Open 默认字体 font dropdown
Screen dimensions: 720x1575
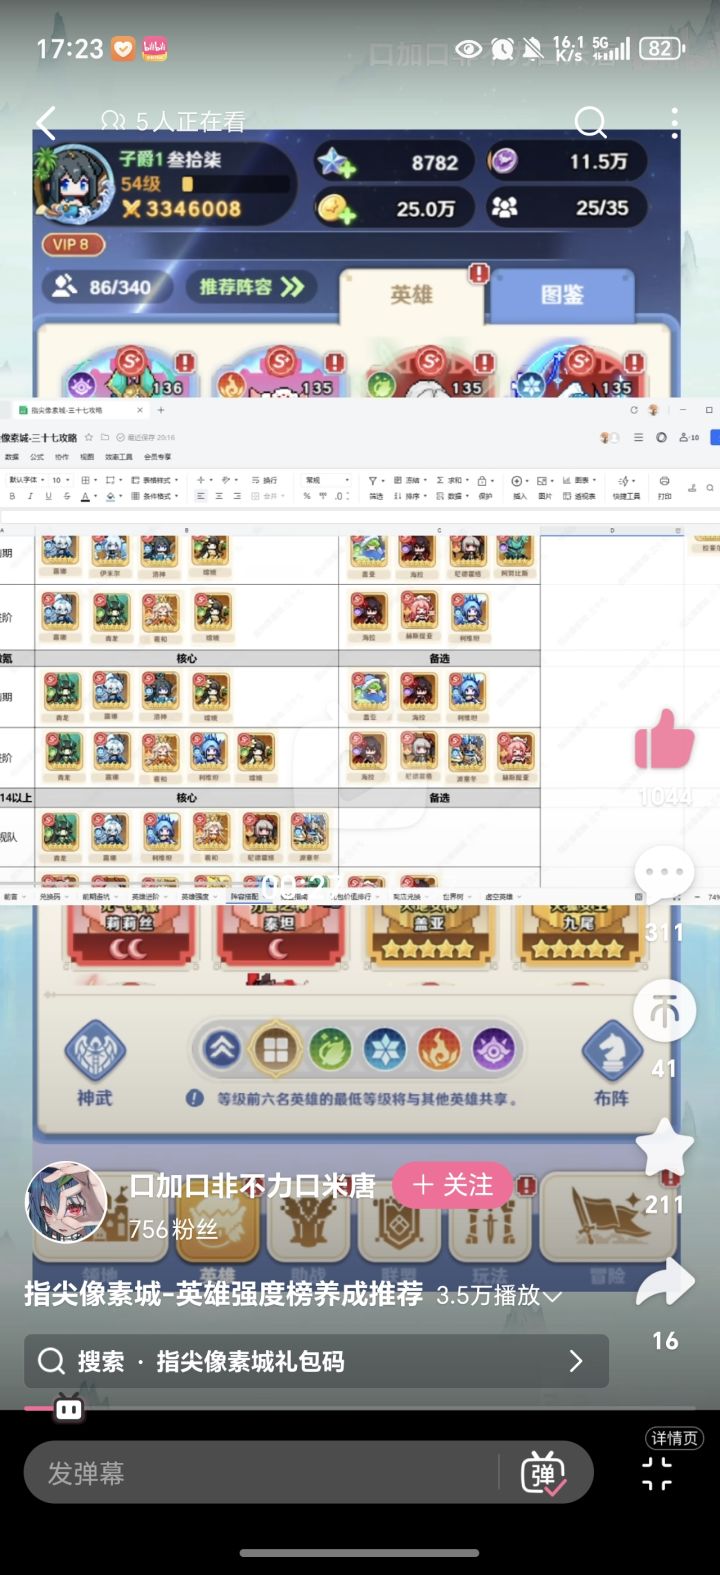point(25,480)
